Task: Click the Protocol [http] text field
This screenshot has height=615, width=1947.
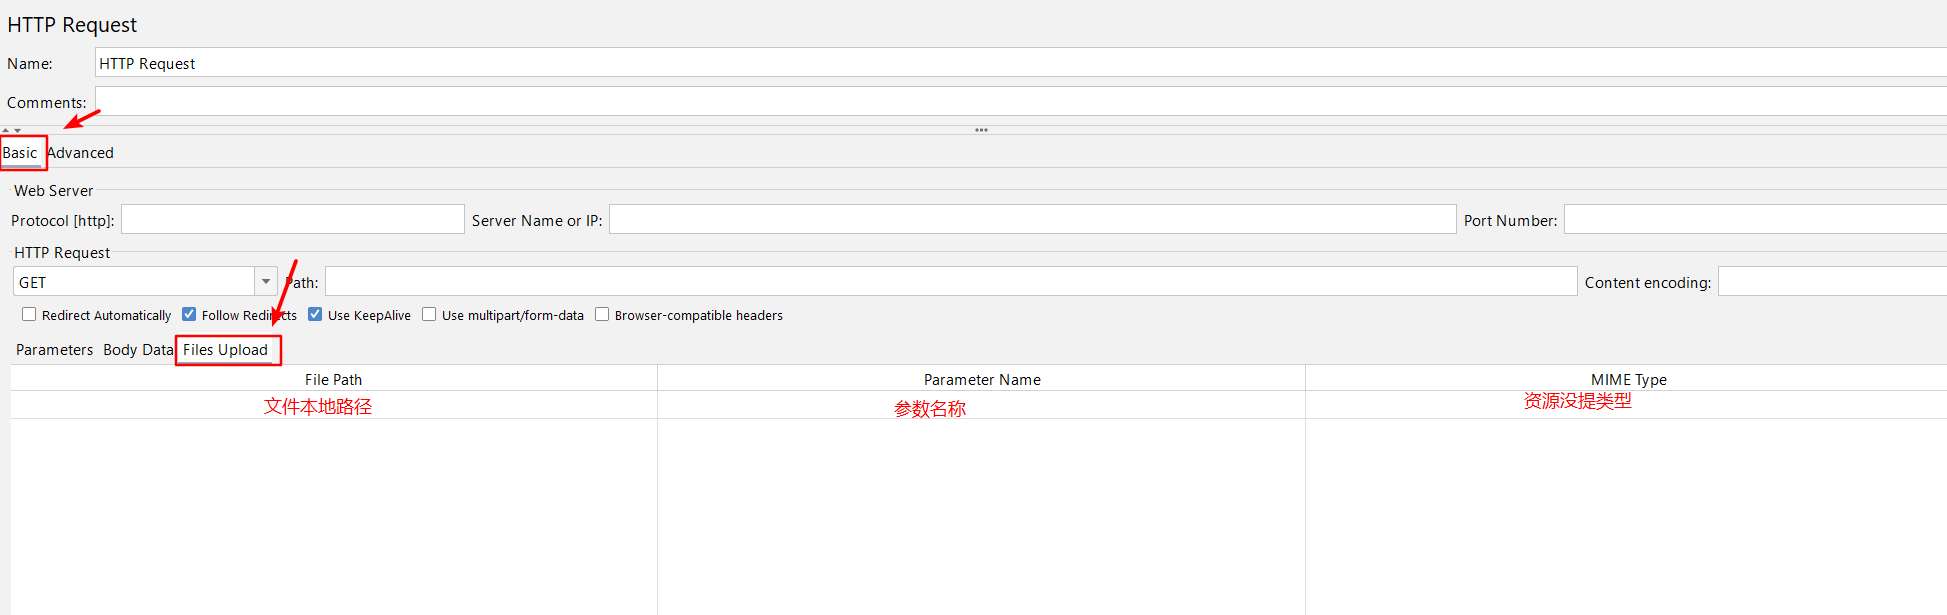Action: (x=292, y=220)
